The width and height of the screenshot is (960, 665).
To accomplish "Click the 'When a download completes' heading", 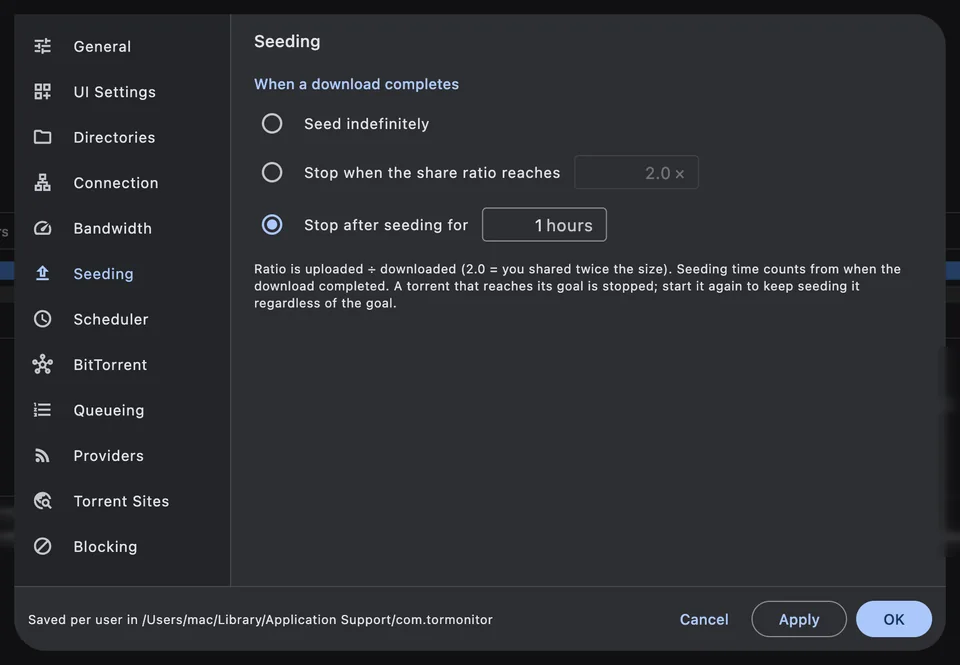I will point(356,84).
